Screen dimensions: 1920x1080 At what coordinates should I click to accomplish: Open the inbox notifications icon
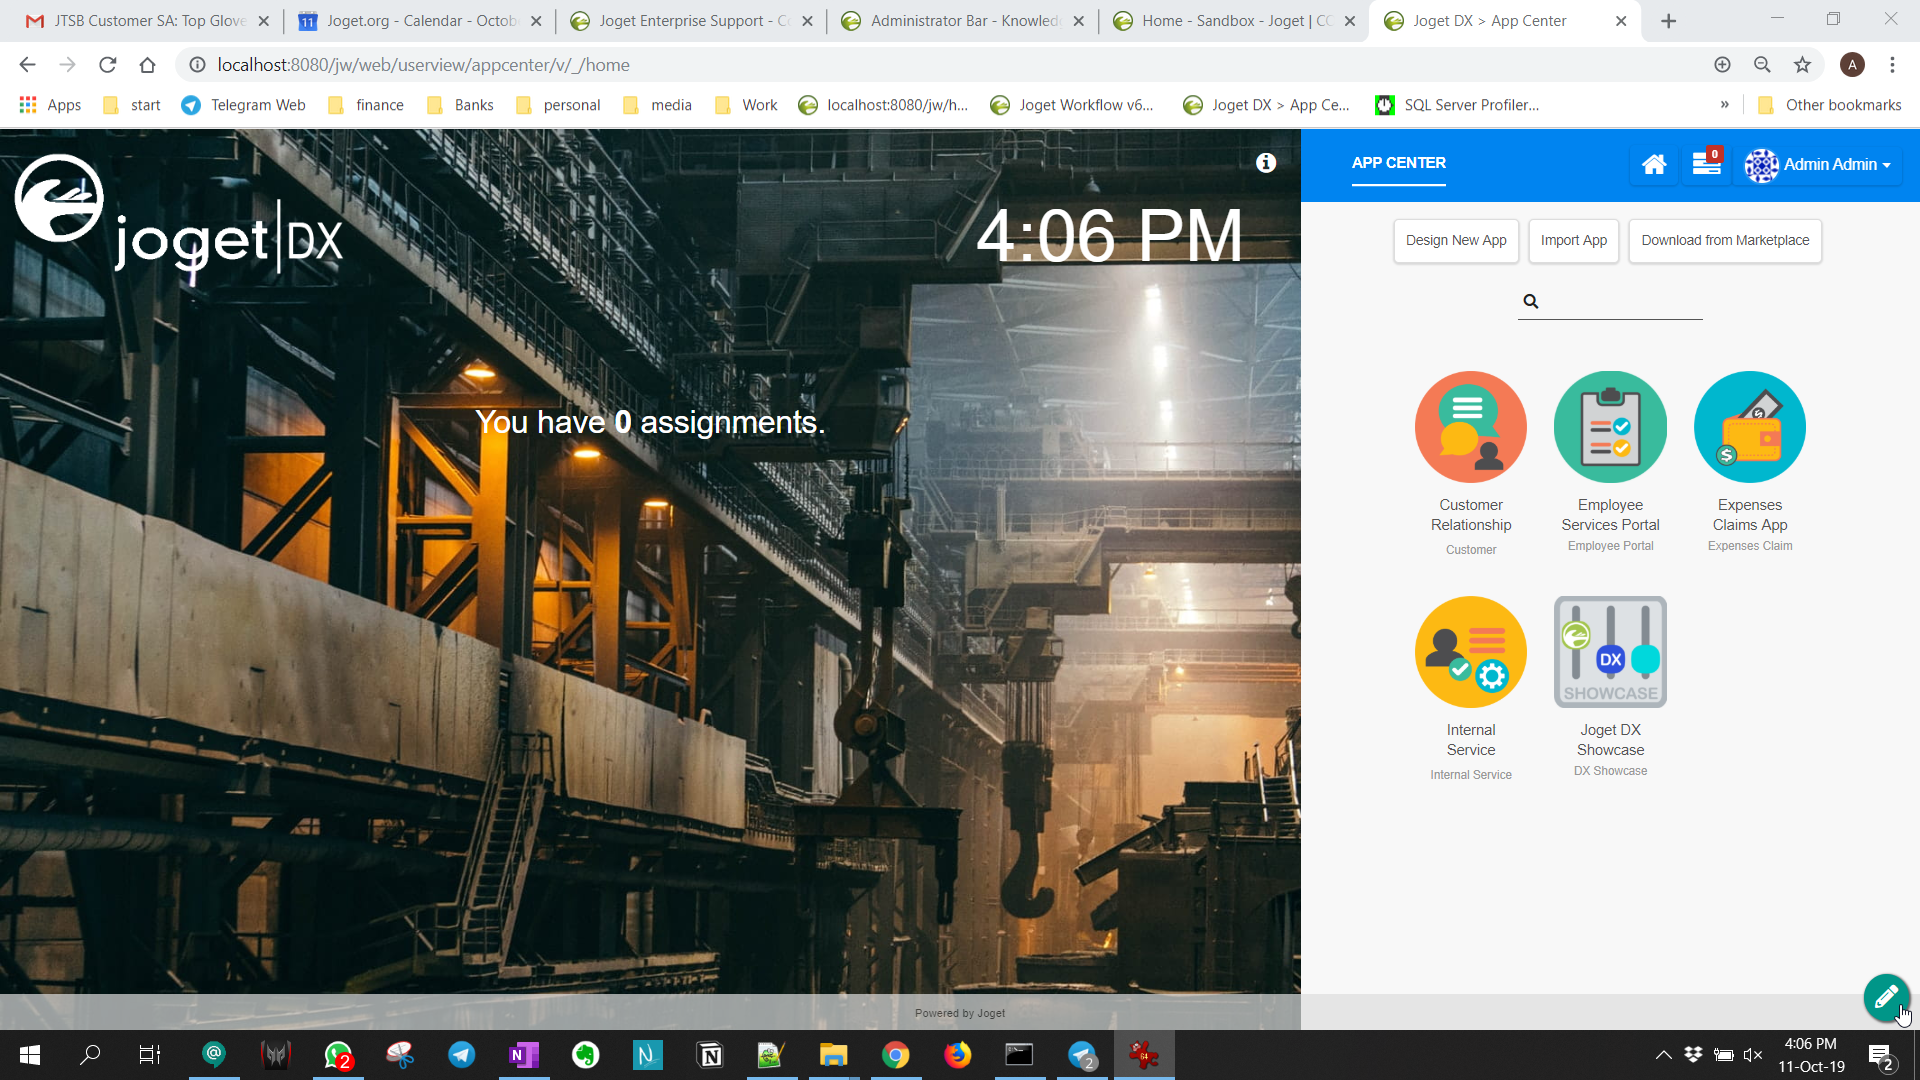[1706, 164]
